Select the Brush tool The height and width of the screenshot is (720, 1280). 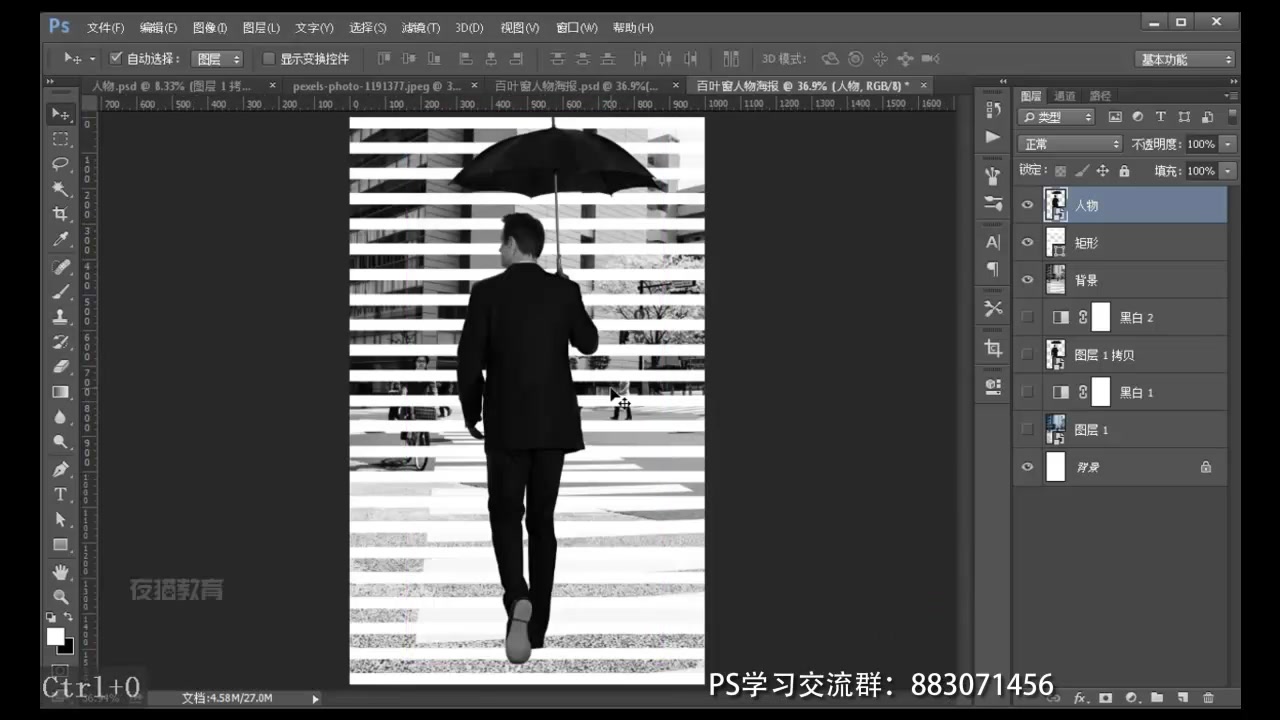[x=61, y=292]
